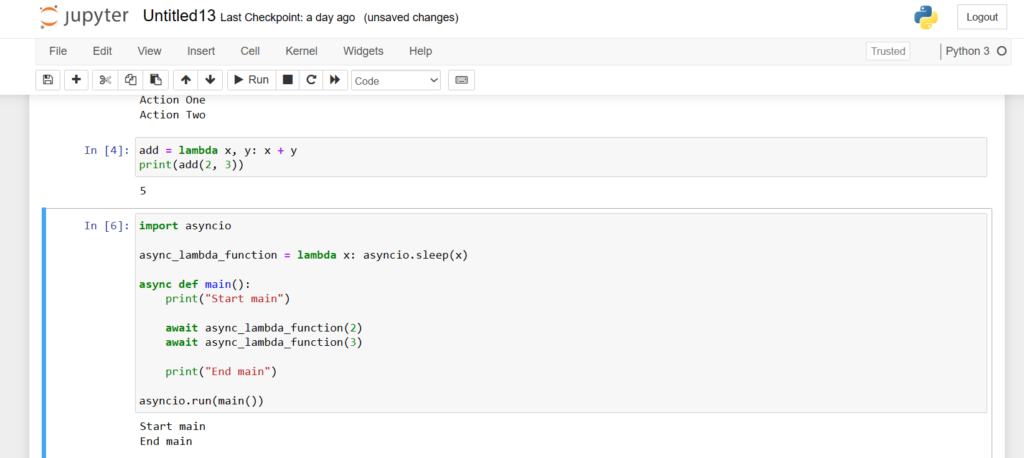This screenshot has height=458, width=1024.
Task: Click the In [6] asyncio code cell editor
Action: click(561, 313)
